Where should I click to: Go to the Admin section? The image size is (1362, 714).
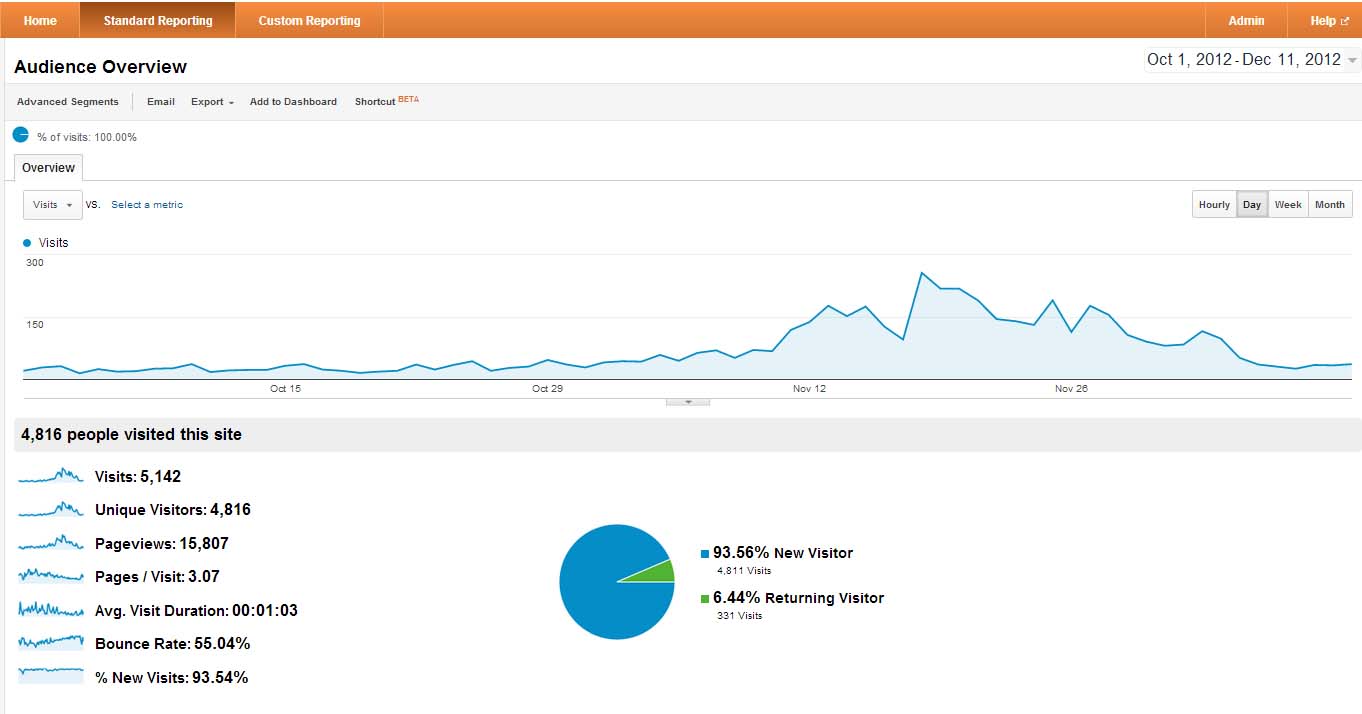(x=1246, y=20)
